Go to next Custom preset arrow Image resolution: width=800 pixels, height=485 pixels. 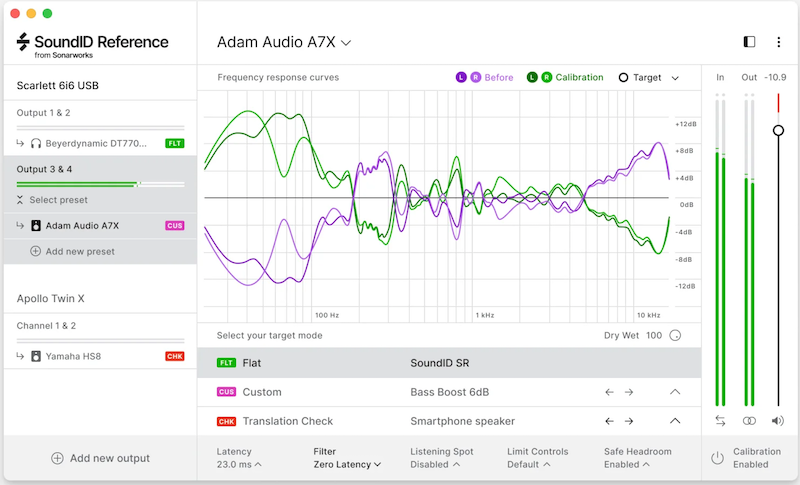629,392
